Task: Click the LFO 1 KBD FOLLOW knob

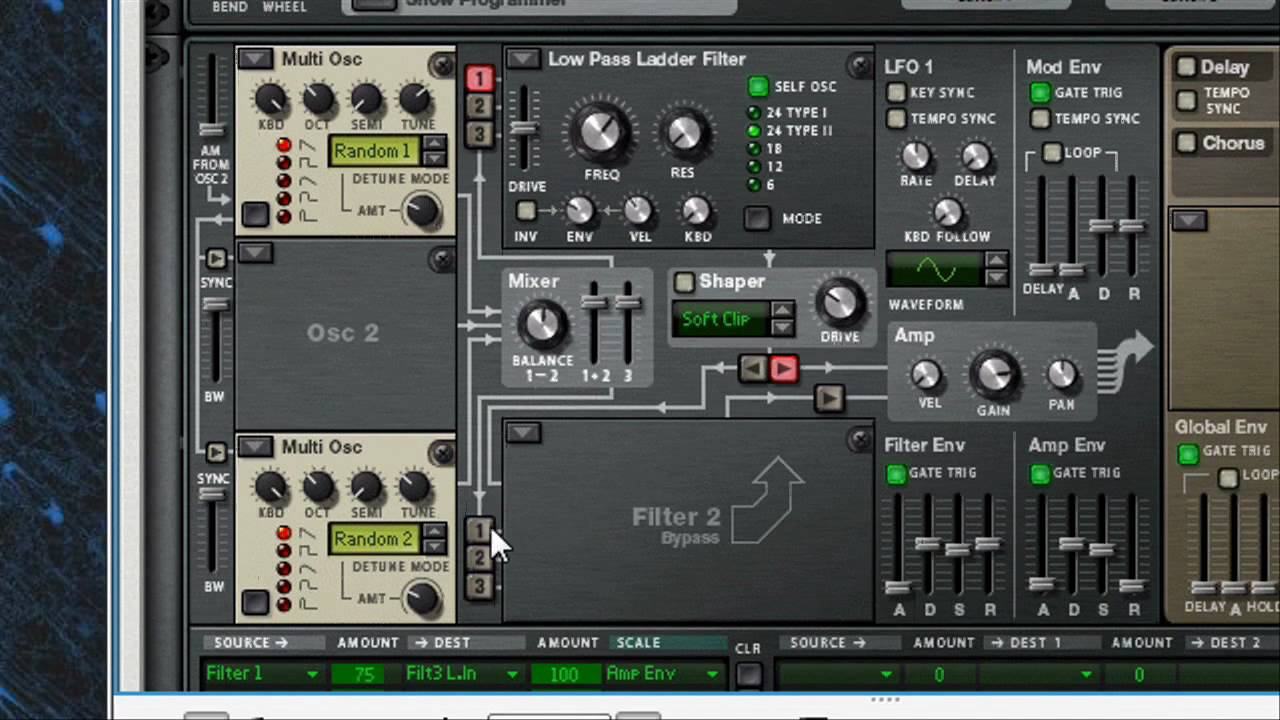Action: click(947, 212)
